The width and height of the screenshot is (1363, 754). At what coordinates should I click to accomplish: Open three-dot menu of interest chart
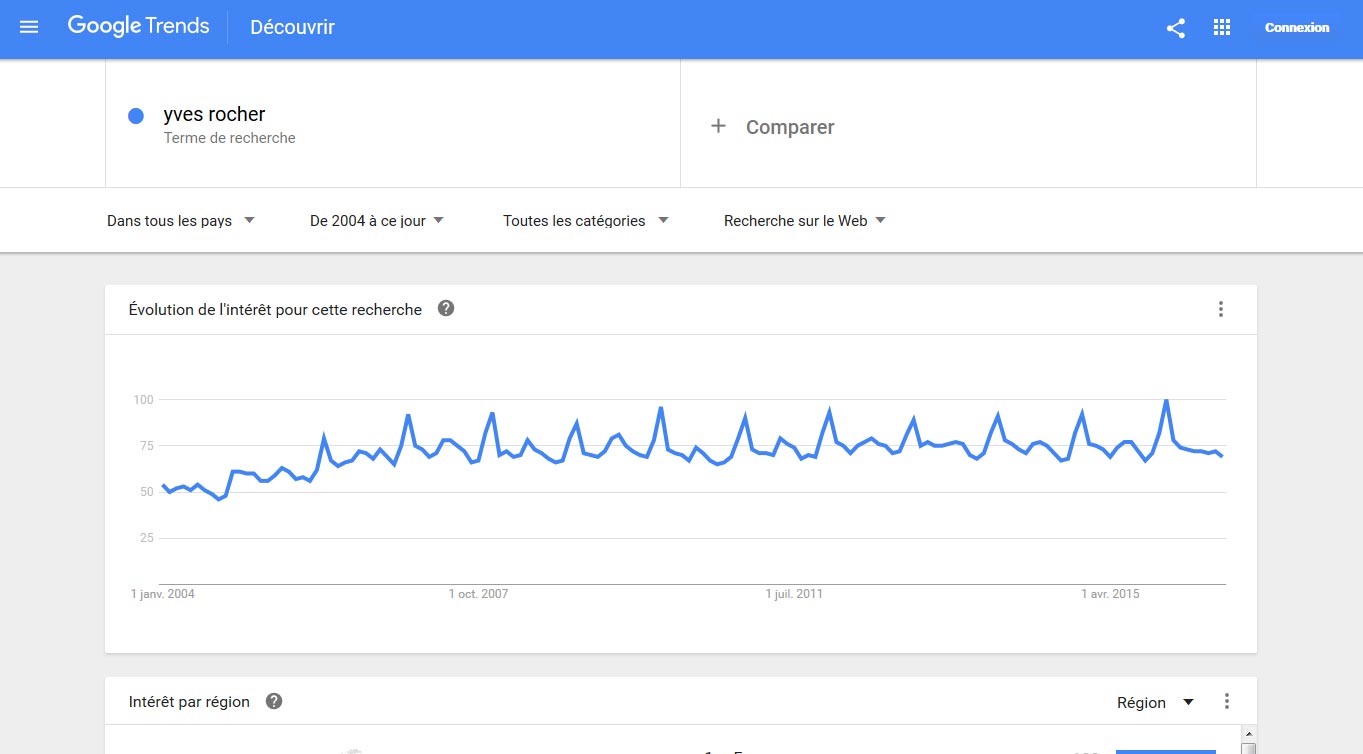[x=1220, y=309]
